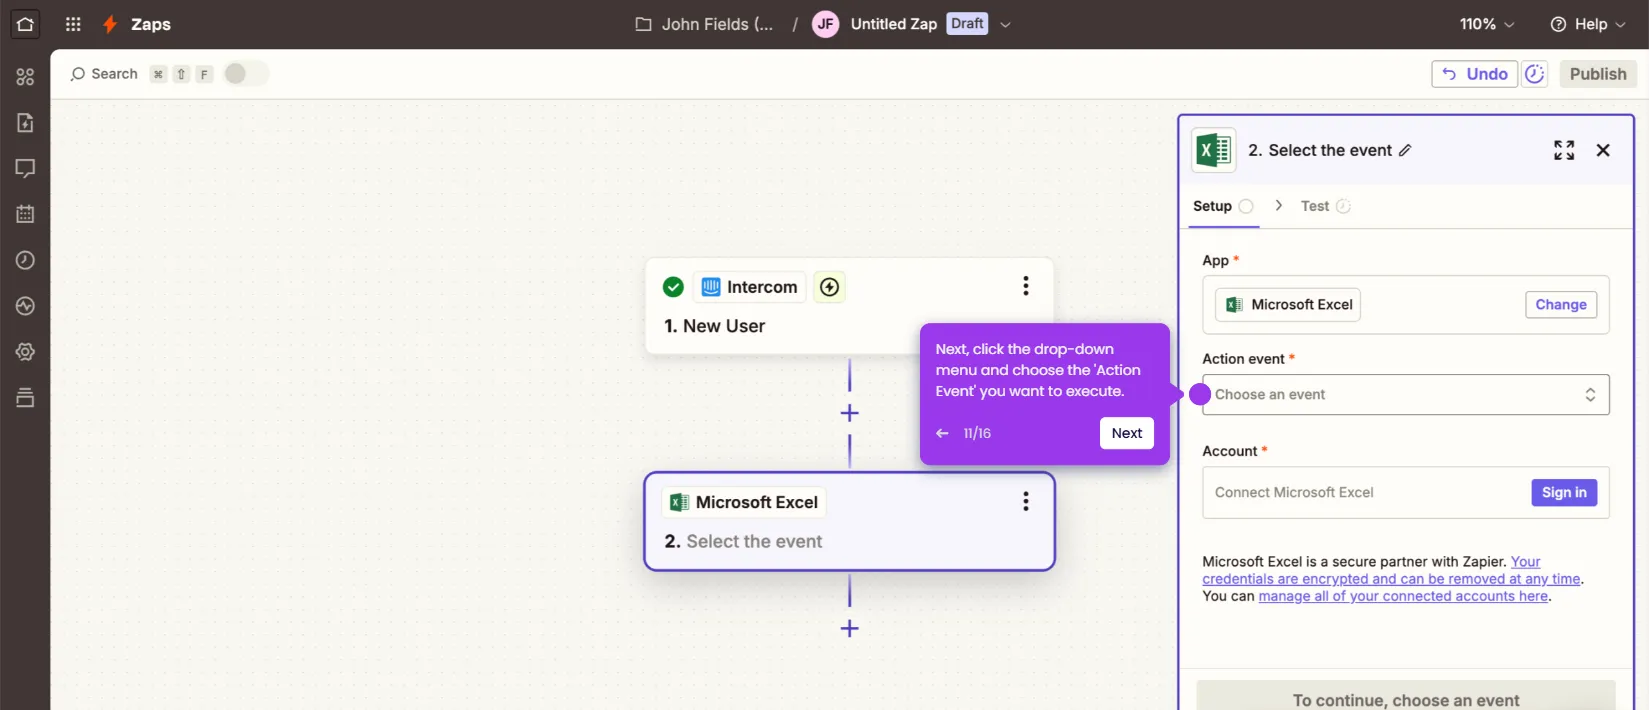Click the Draft status badge
1649x710 pixels.
tap(967, 24)
